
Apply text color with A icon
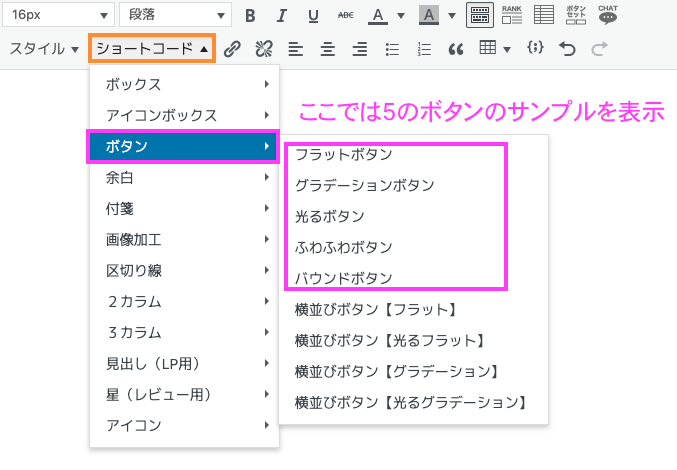(378, 16)
